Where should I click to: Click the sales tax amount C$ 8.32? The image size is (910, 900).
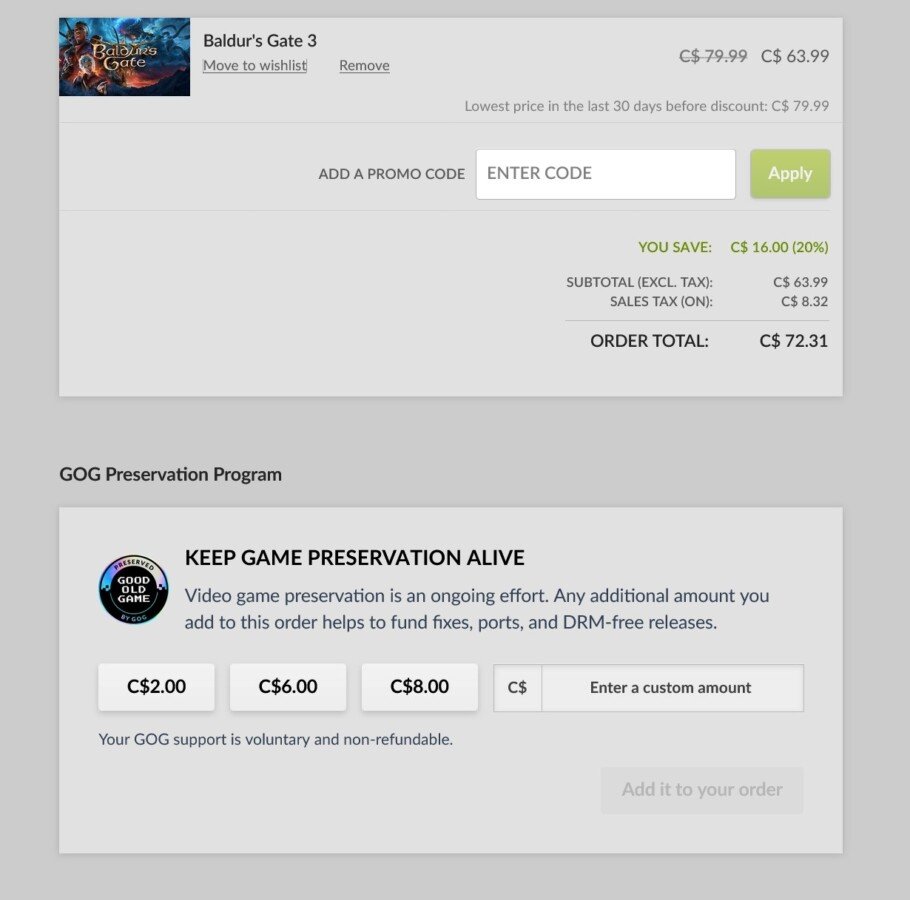[804, 301]
